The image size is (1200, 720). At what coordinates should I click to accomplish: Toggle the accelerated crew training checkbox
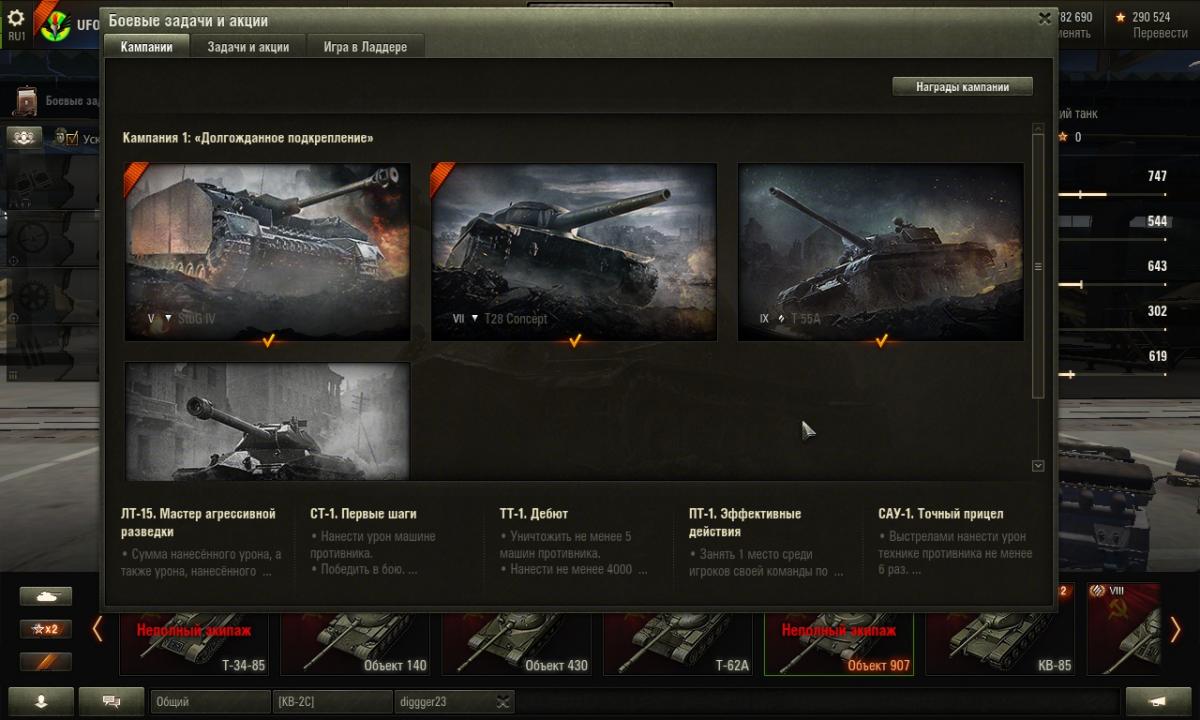pyautogui.click(x=70, y=138)
